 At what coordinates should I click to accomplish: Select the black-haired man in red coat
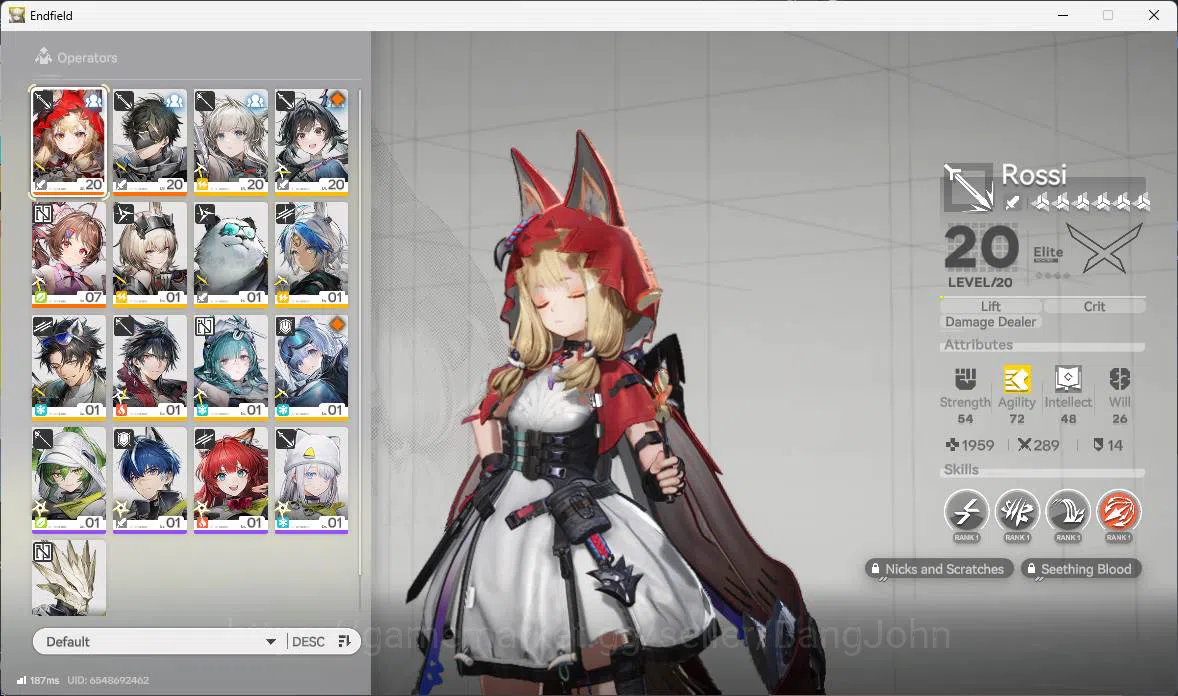tap(150, 368)
